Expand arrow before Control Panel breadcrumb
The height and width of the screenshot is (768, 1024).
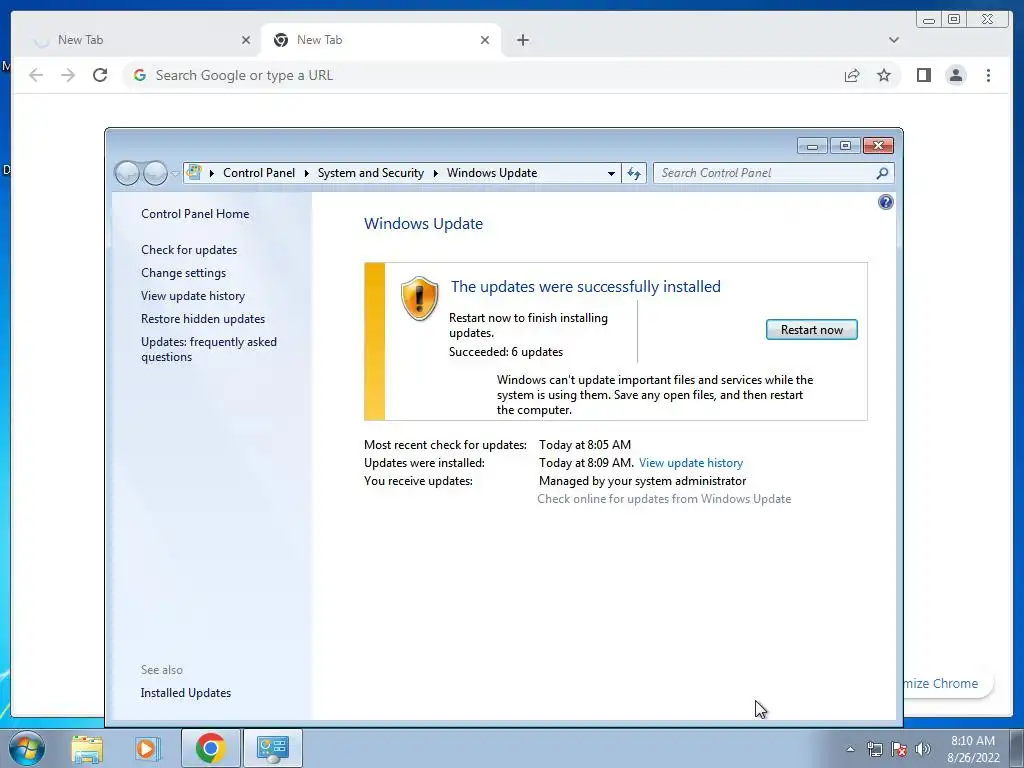(212, 174)
